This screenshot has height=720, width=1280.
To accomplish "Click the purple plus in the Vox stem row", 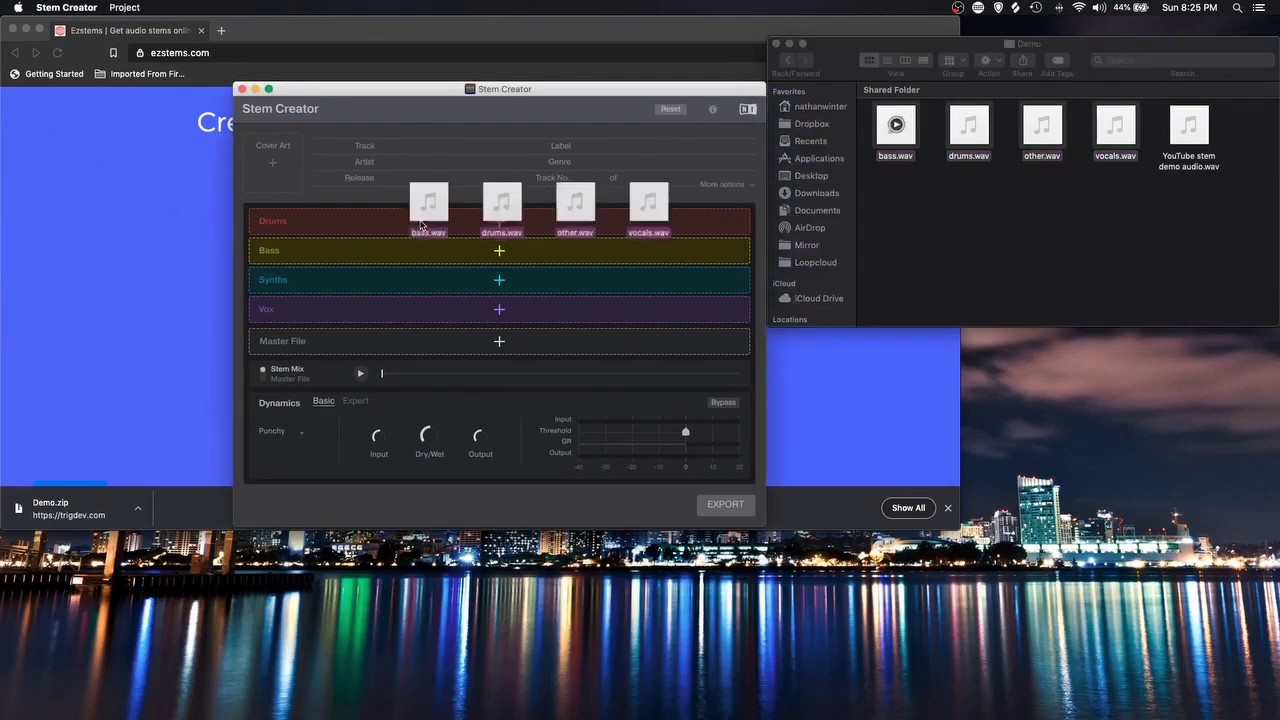I will (499, 309).
